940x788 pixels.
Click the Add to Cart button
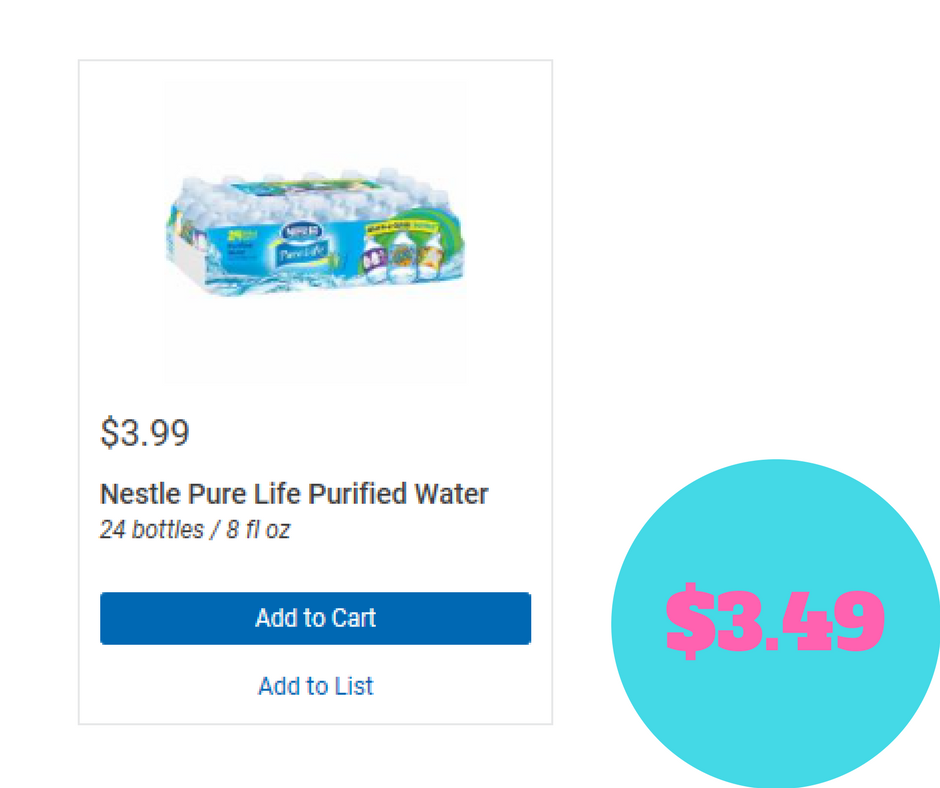(315, 618)
